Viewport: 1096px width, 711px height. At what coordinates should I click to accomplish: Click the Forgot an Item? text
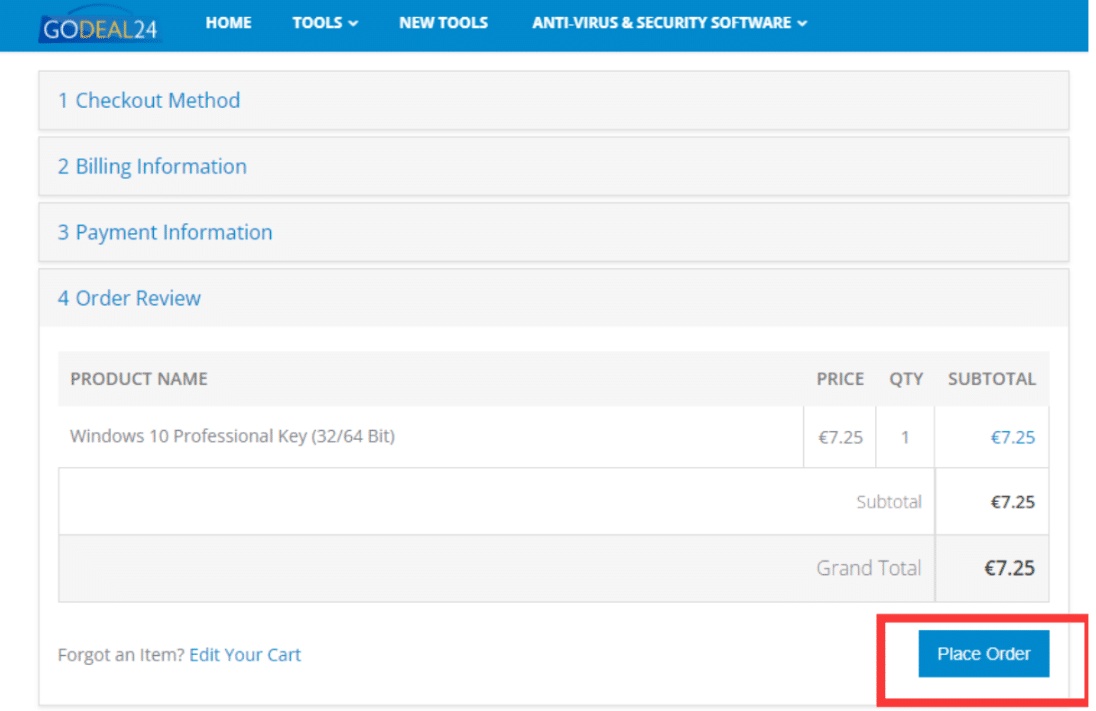[x=121, y=655]
